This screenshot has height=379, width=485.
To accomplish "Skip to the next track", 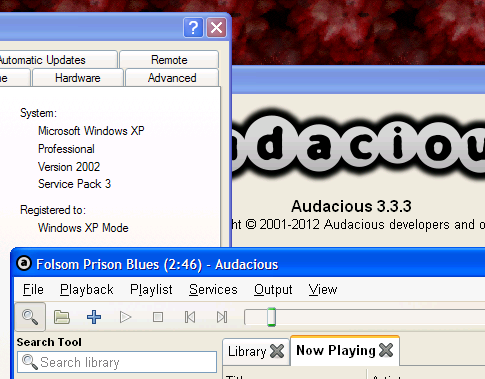I will (222, 317).
